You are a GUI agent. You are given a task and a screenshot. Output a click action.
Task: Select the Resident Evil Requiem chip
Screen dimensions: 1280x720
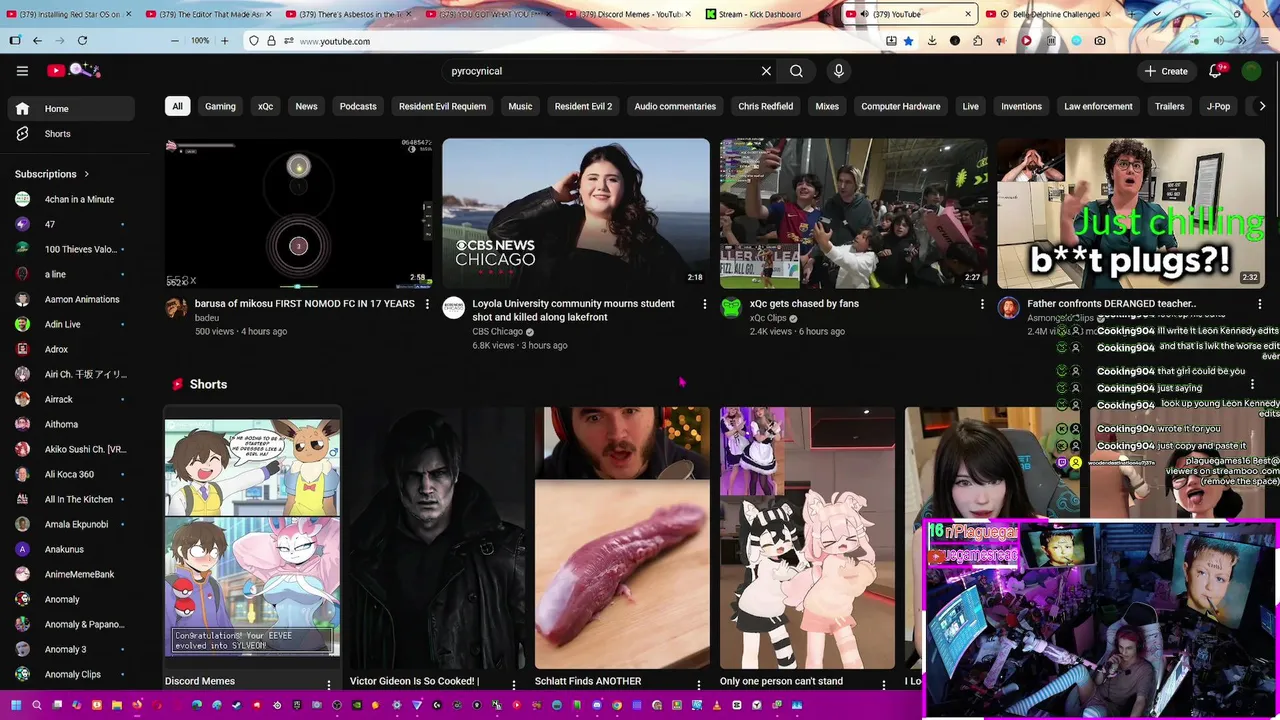click(x=442, y=106)
